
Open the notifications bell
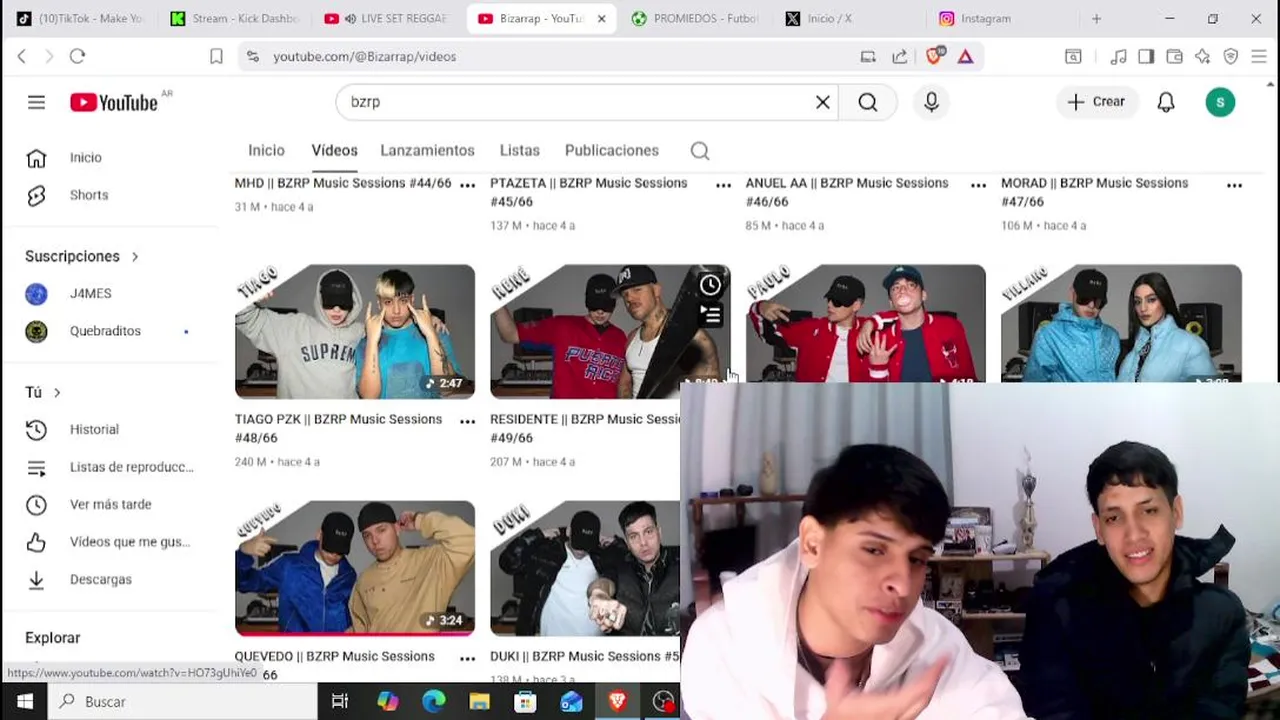(1166, 102)
